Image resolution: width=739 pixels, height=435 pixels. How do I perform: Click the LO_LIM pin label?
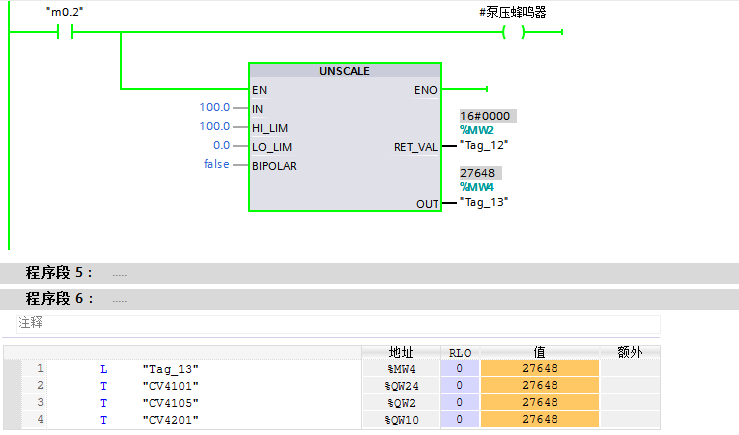click(272, 147)
